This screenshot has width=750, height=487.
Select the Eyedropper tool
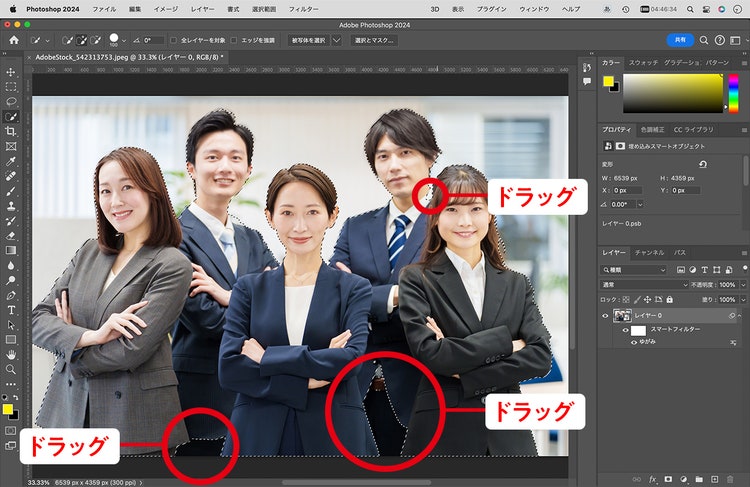[11, 161]
